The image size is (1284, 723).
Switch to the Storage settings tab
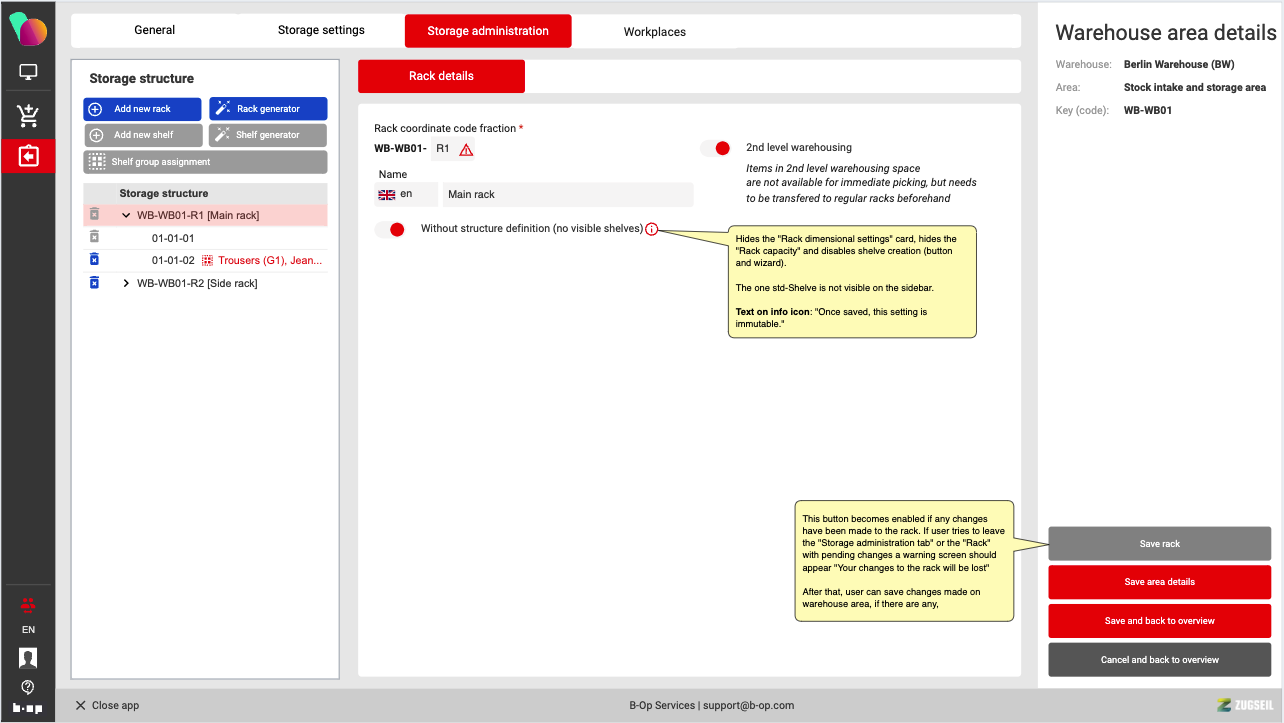[x=321, y=30]
